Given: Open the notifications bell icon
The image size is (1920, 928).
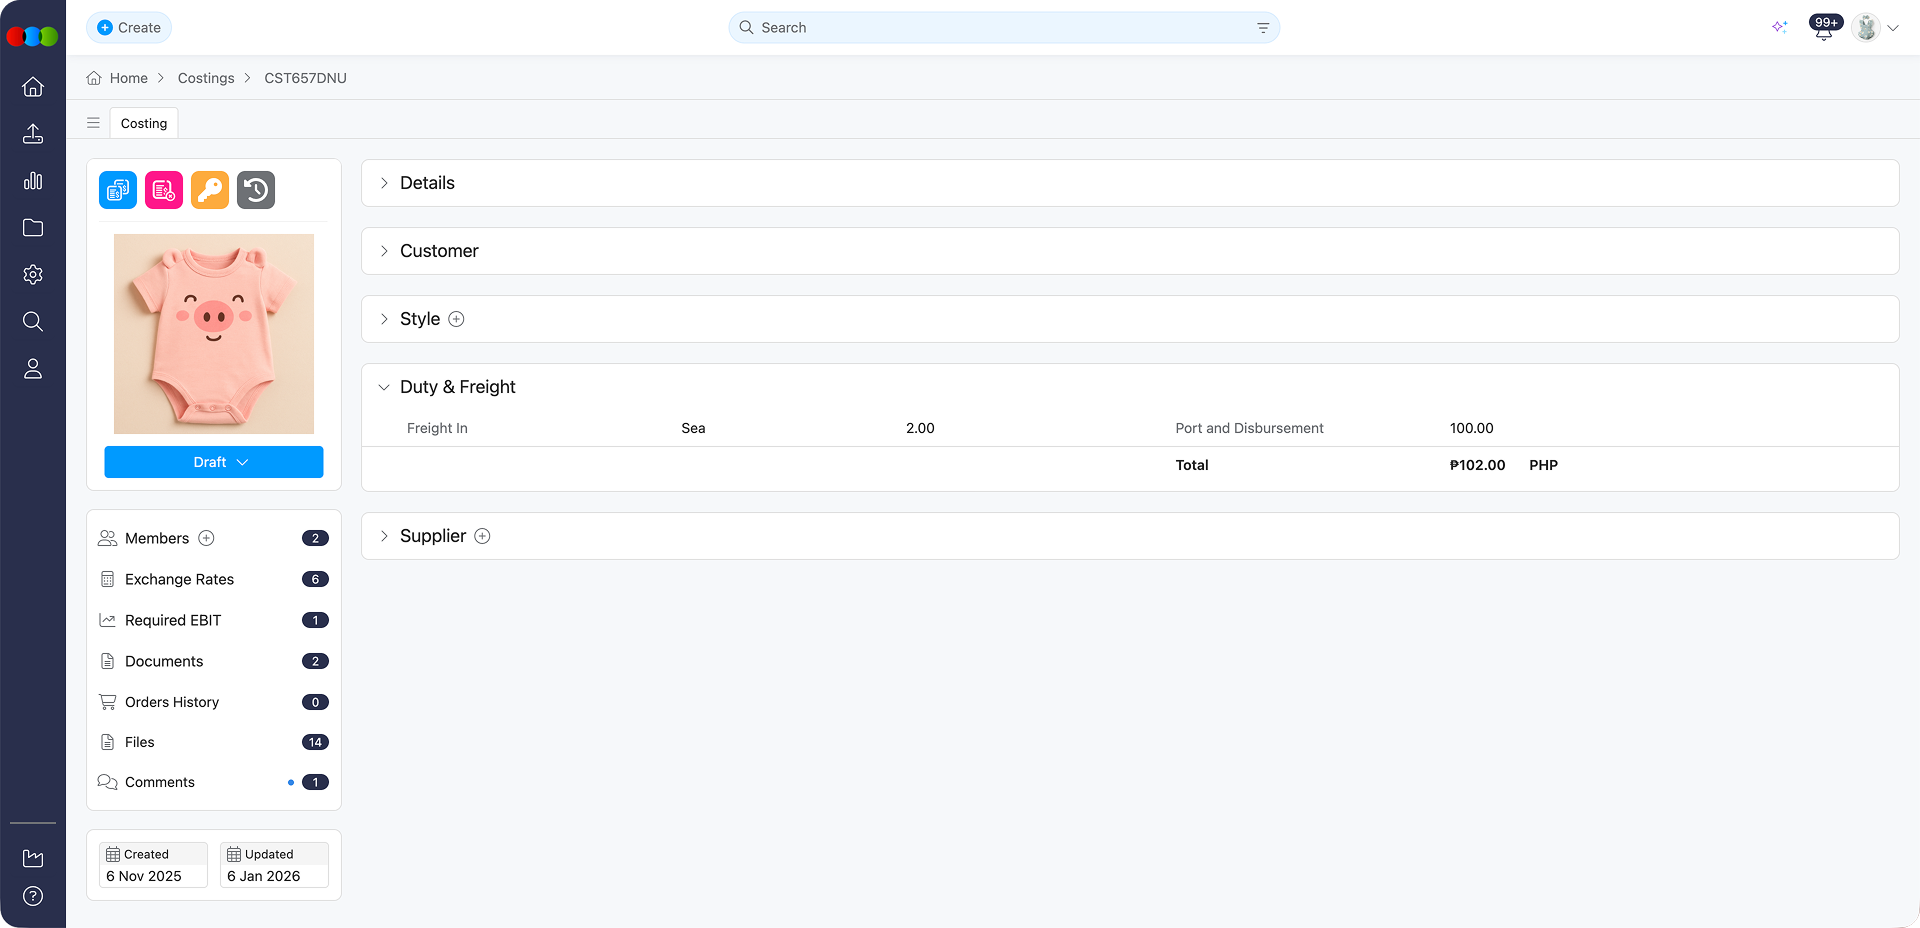Looking at the screenshot, I should click(x=1823, y=29).
